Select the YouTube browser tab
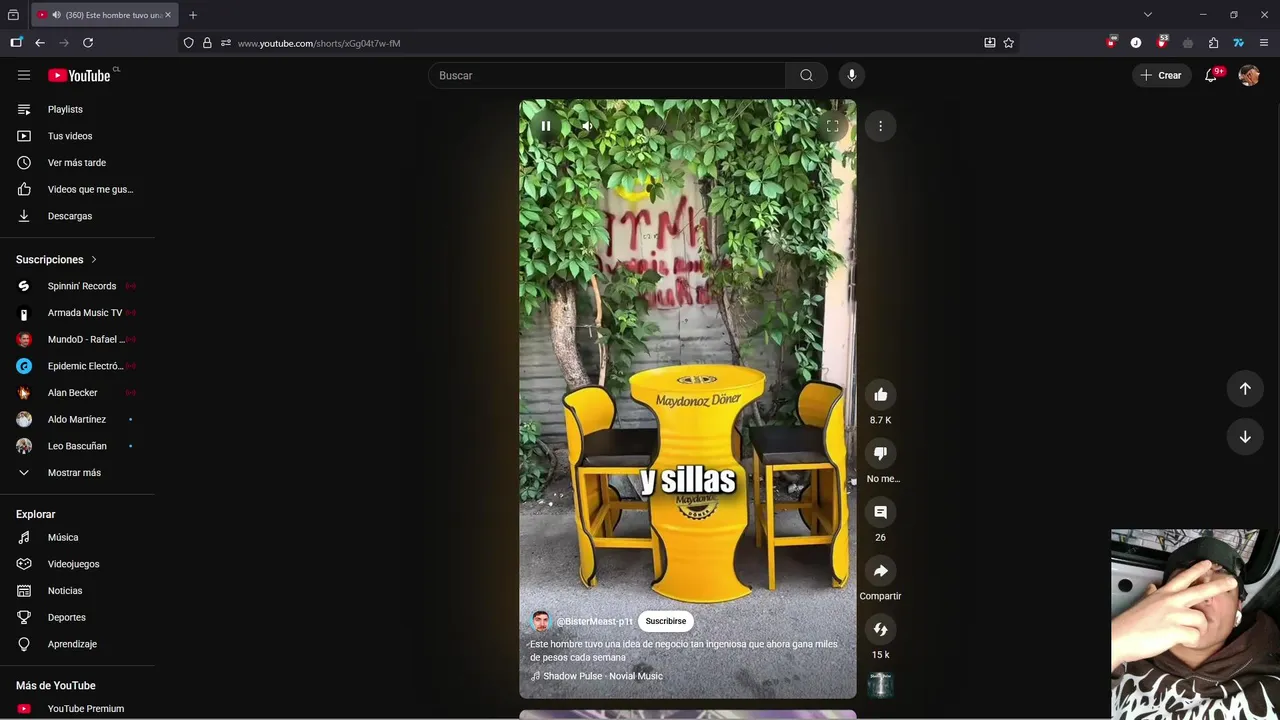The width and height of the screenshot is (1280, 720). (105, 15)
